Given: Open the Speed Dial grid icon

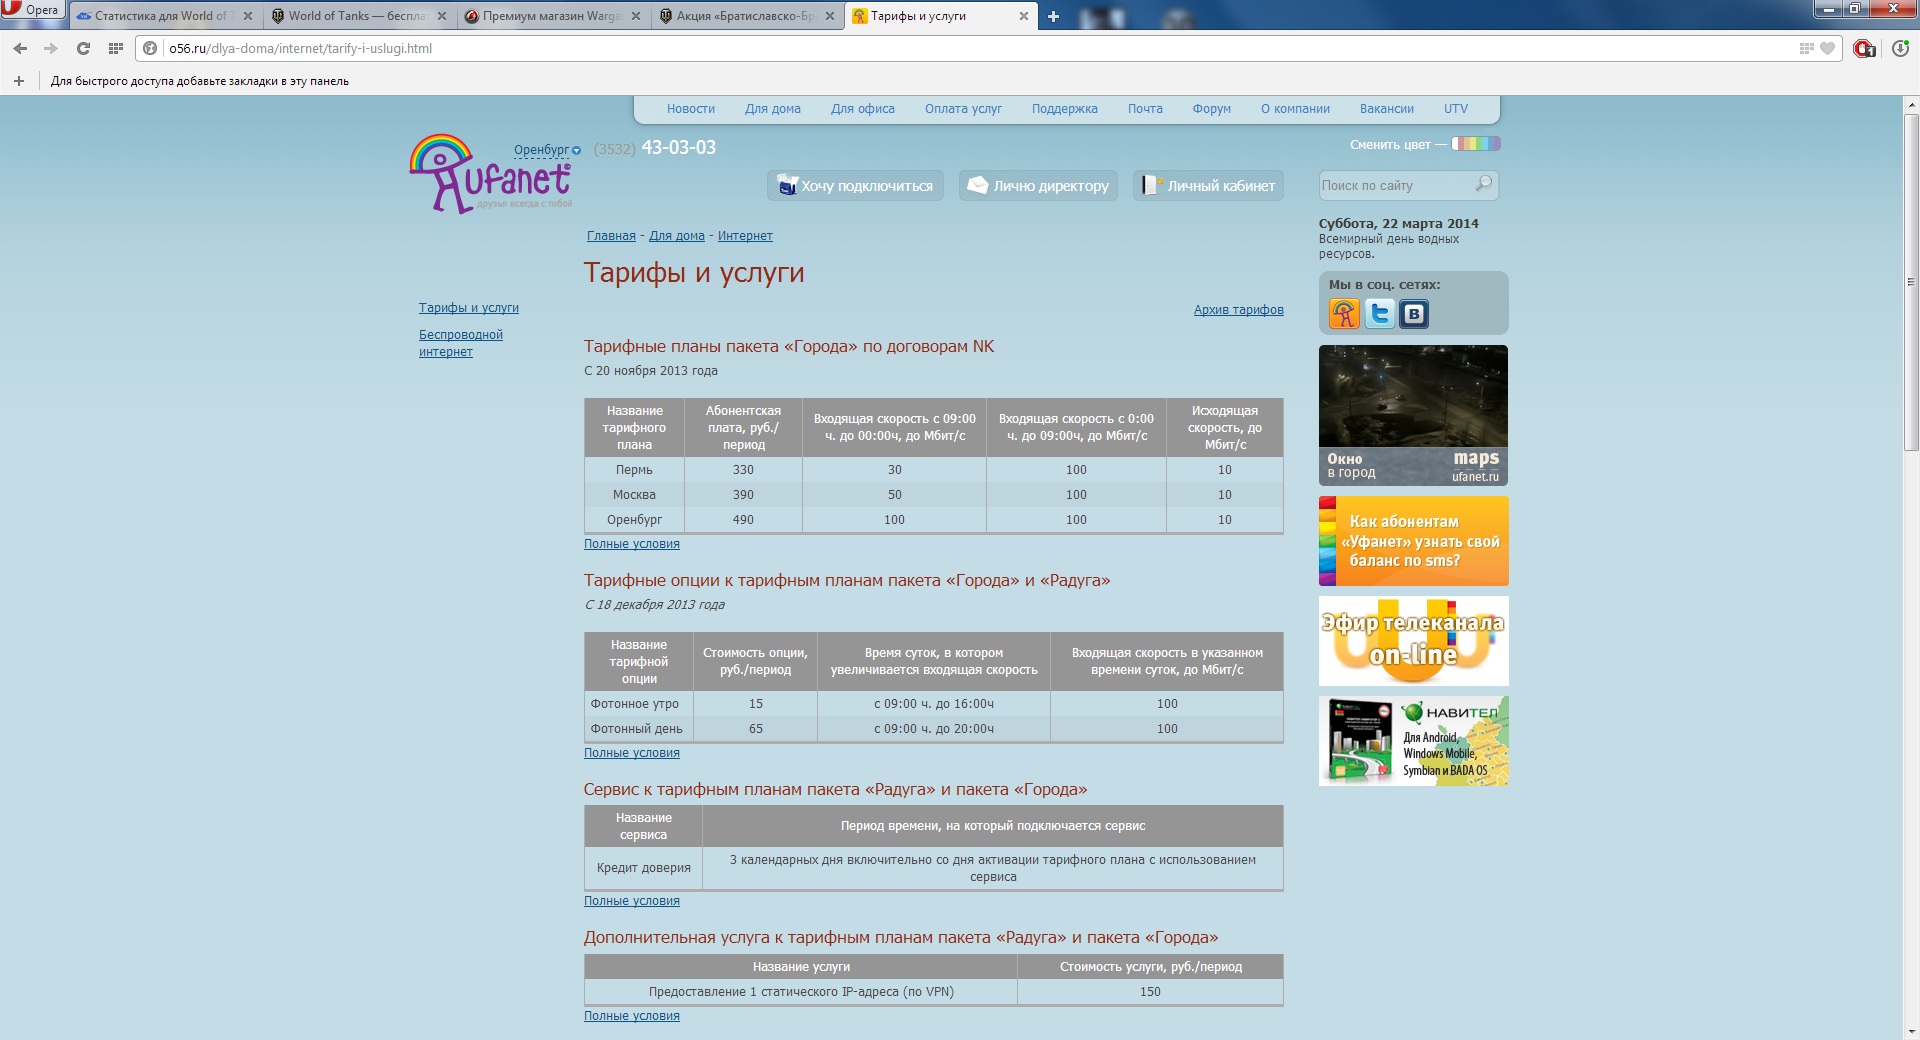Looking at the screenshot, I should click(115, 48).
